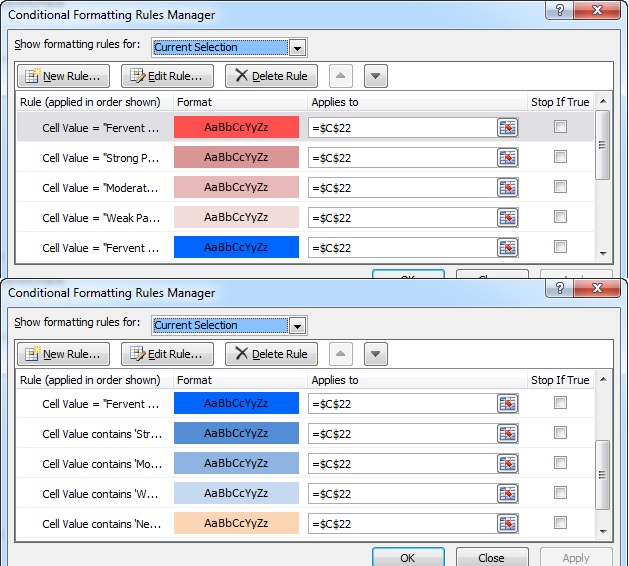Click range selector icon for 'Strong P...' rule, top dialog
The height and width of the screenshot is (566, 629).
[508, 158]
